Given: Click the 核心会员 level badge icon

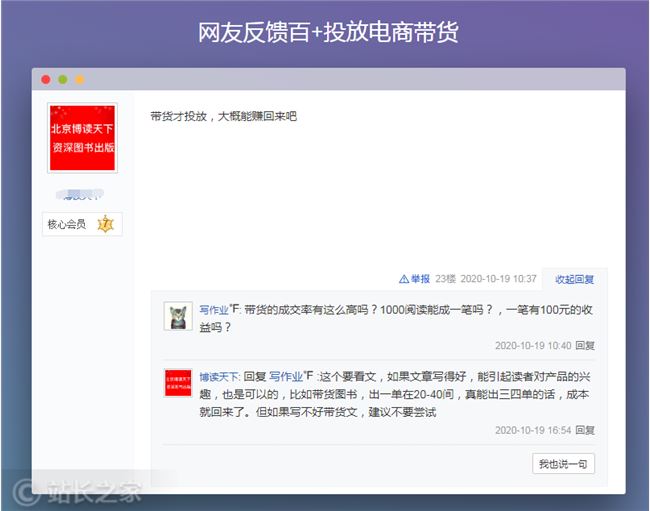Looking at the screenshot, I should coord(105,224).
